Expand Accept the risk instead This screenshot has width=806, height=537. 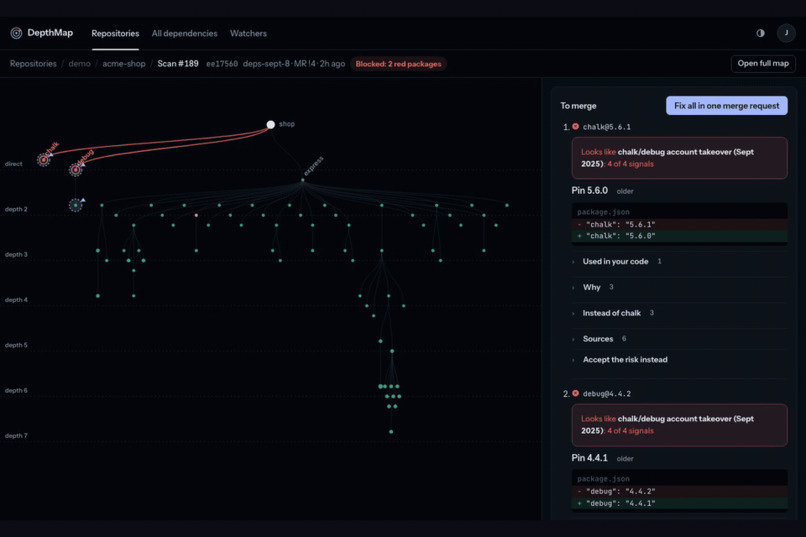(x=679, y=360)
